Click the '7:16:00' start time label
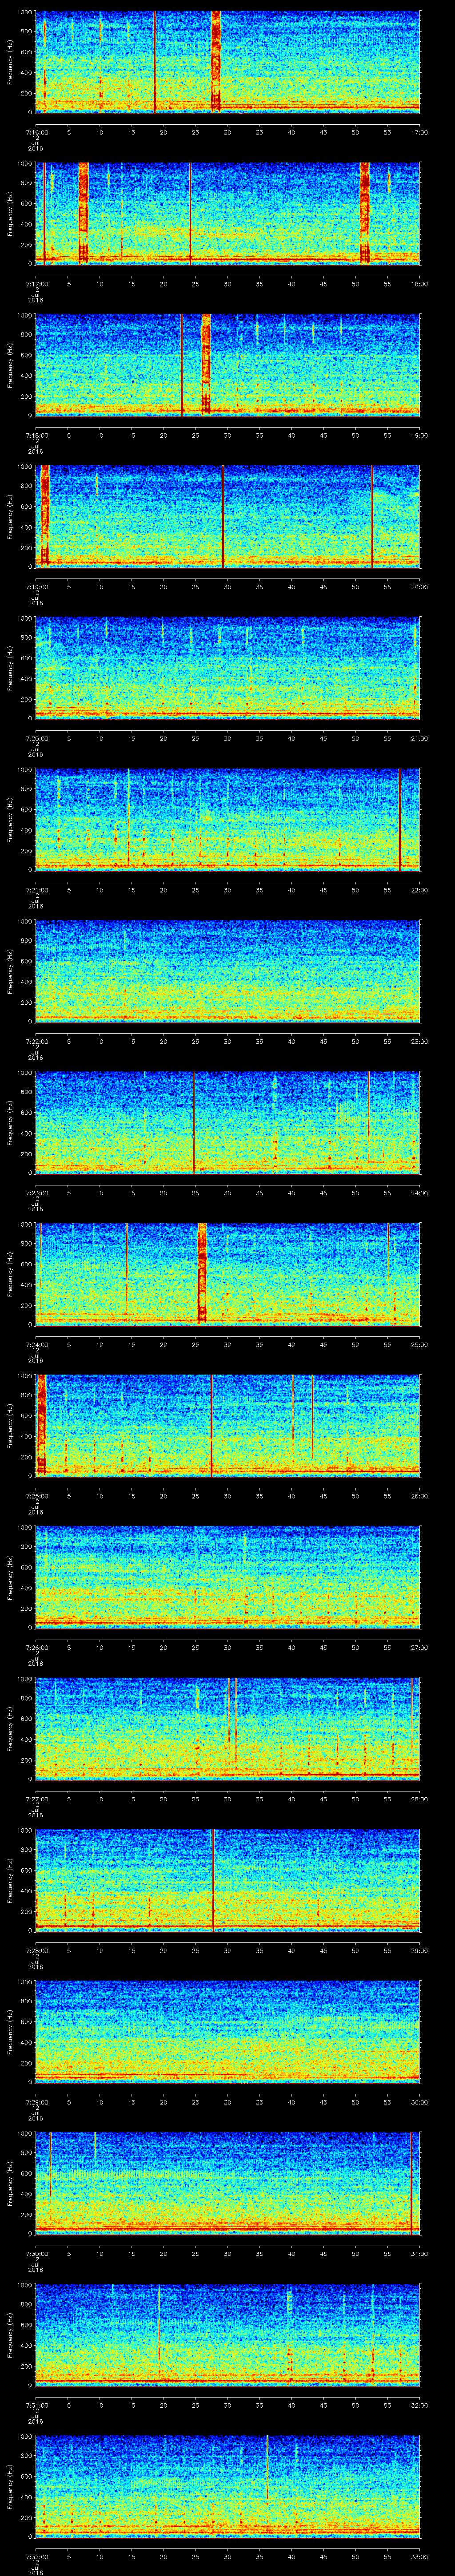This screenshot has height=2576, width=455. click(x=37, y=132)
